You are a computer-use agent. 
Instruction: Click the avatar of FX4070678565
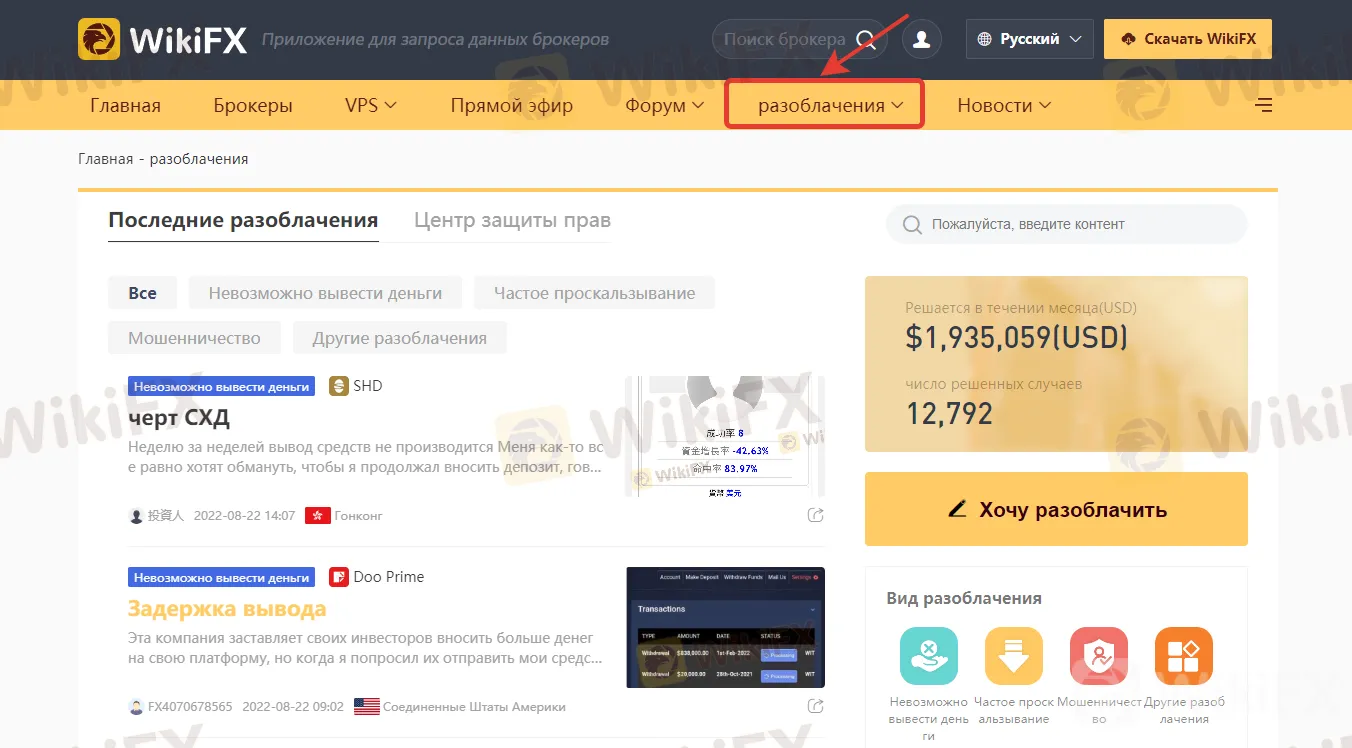coord(137,707)
